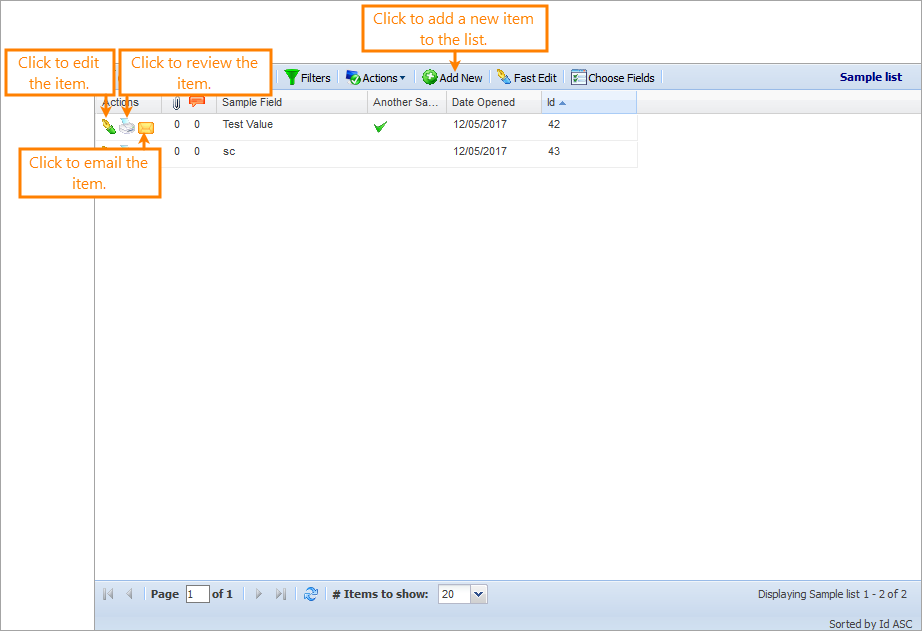Image resolution: width=922 pixels, height=631 pixels.
Task: Refresh the list with the refresh icon
Action: (310, 594)
